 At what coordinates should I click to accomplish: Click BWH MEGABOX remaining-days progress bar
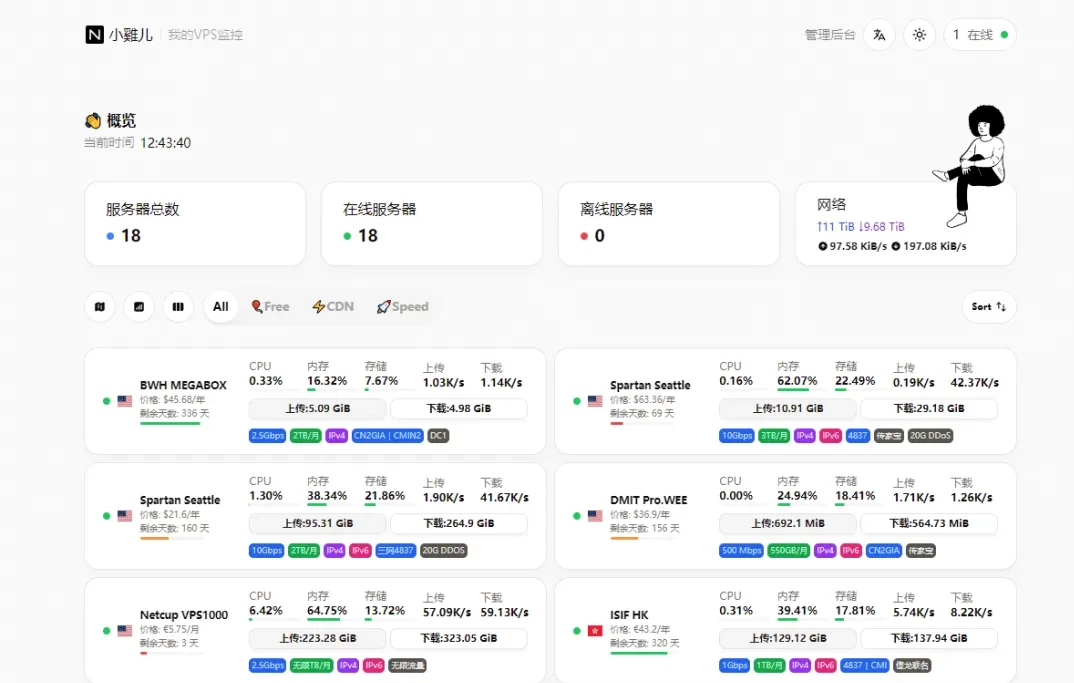(171, 423)
